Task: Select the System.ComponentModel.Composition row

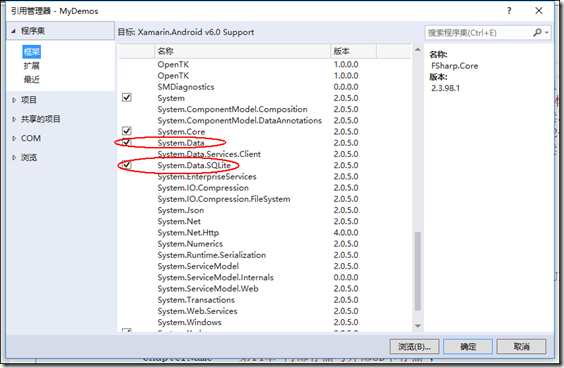Action: coord(265,109)
